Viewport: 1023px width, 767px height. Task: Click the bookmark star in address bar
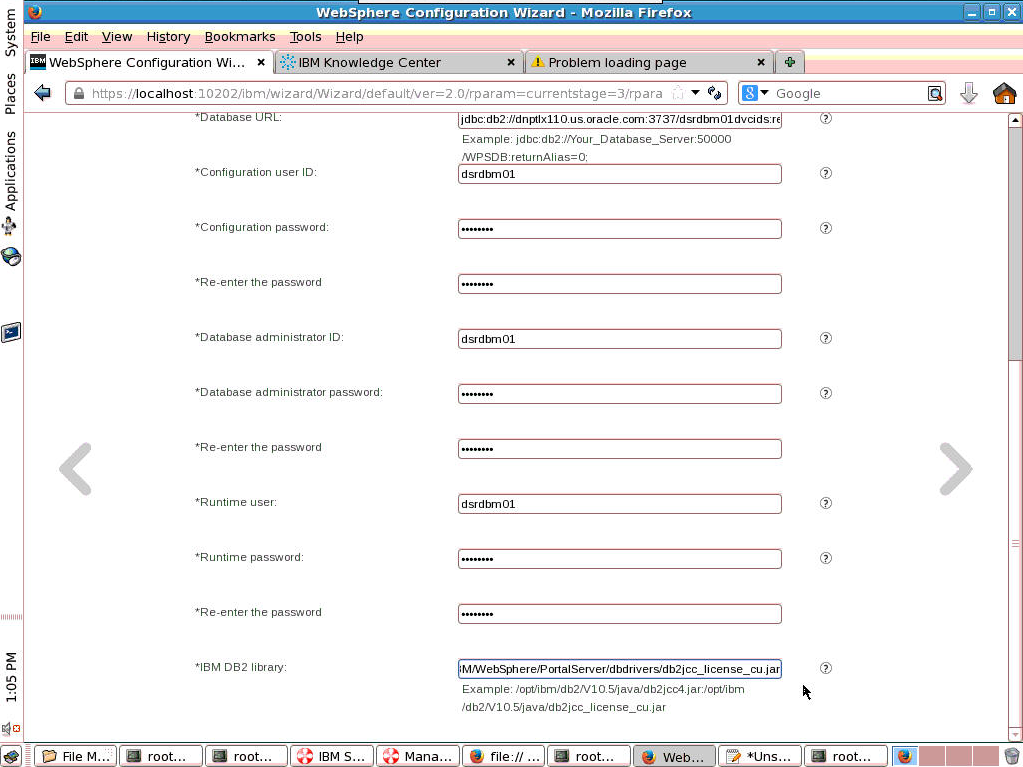(678, 93)
